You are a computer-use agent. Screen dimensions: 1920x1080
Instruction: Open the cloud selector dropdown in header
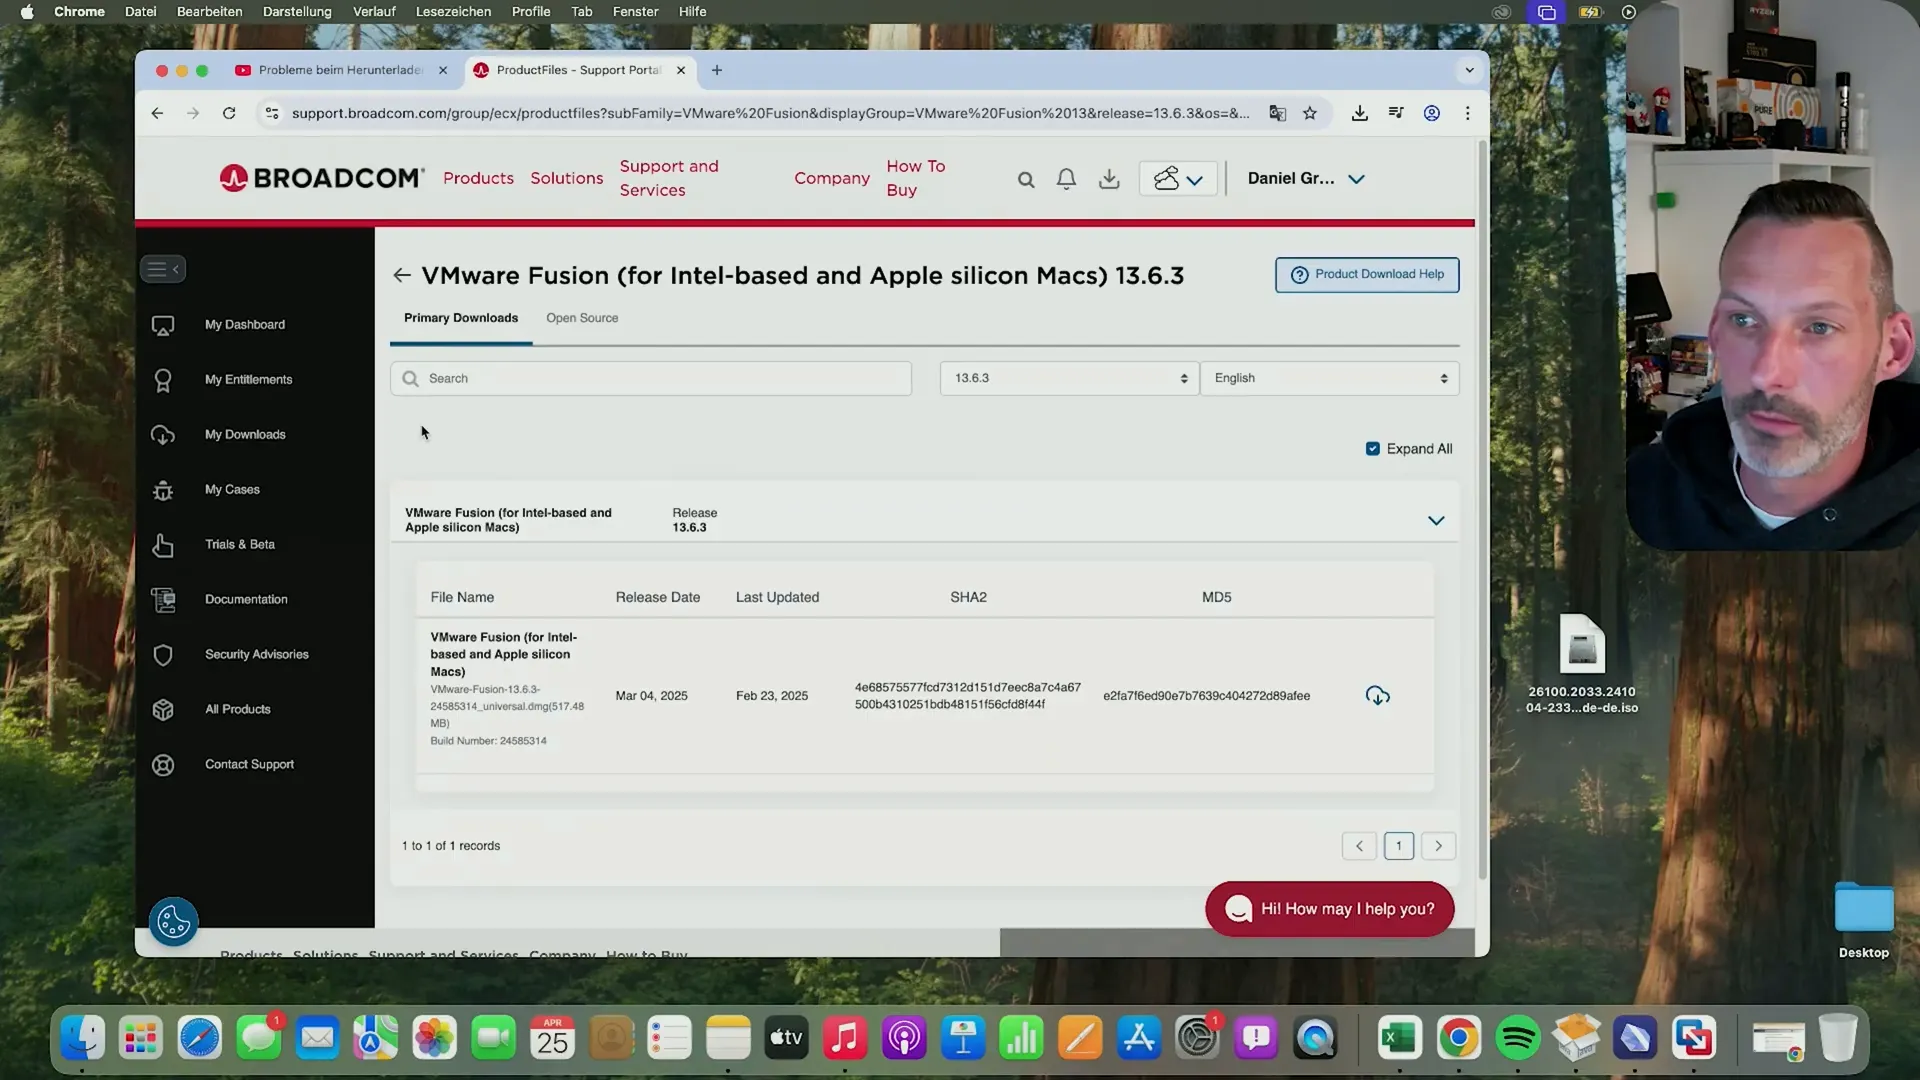(1178, 179)
